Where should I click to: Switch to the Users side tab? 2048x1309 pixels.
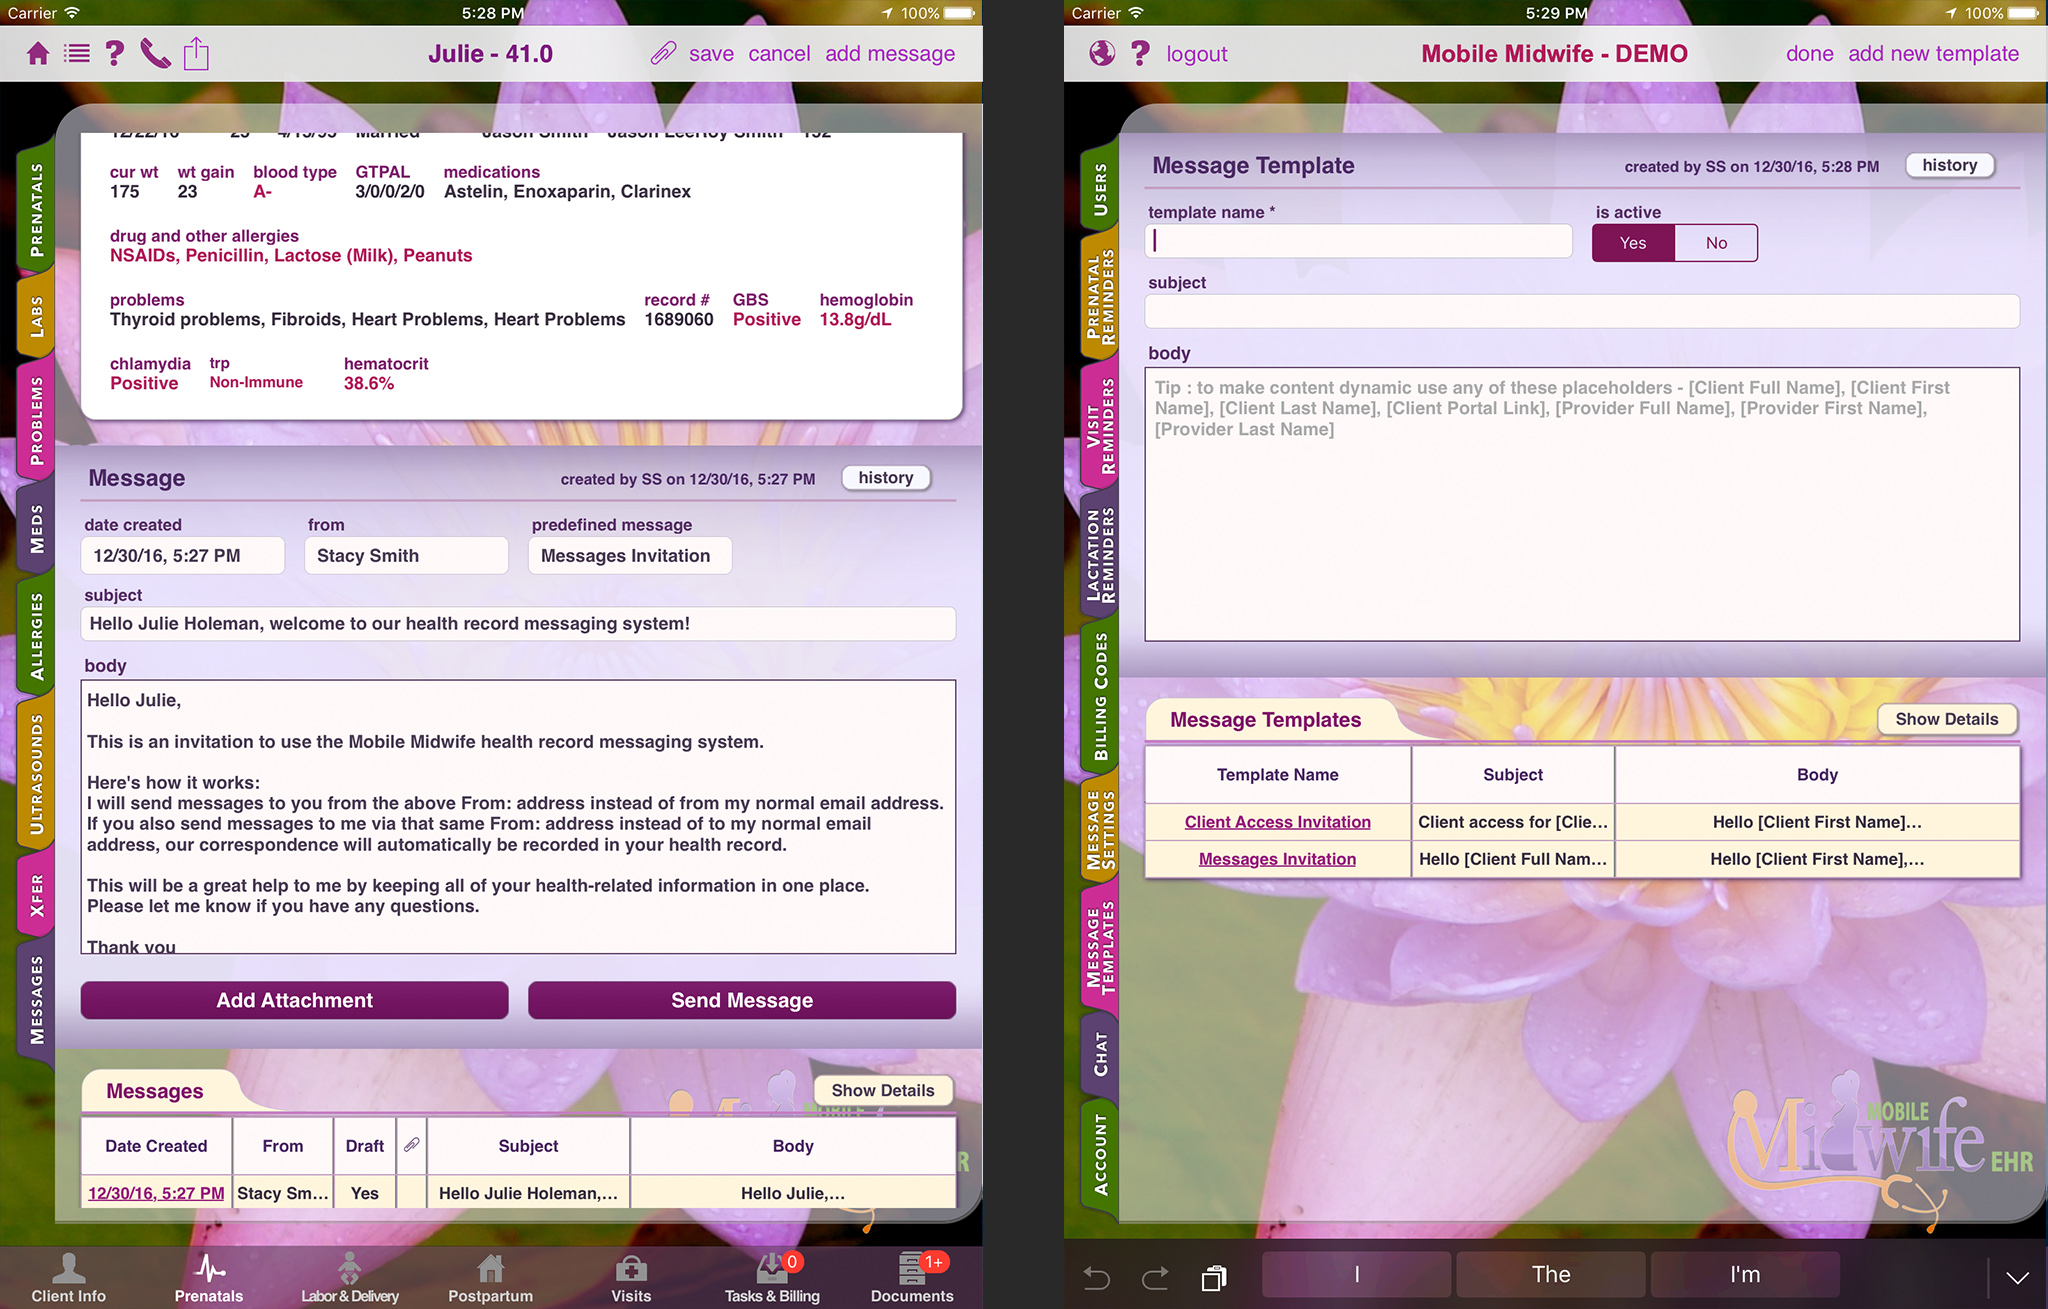(1100, 189)
